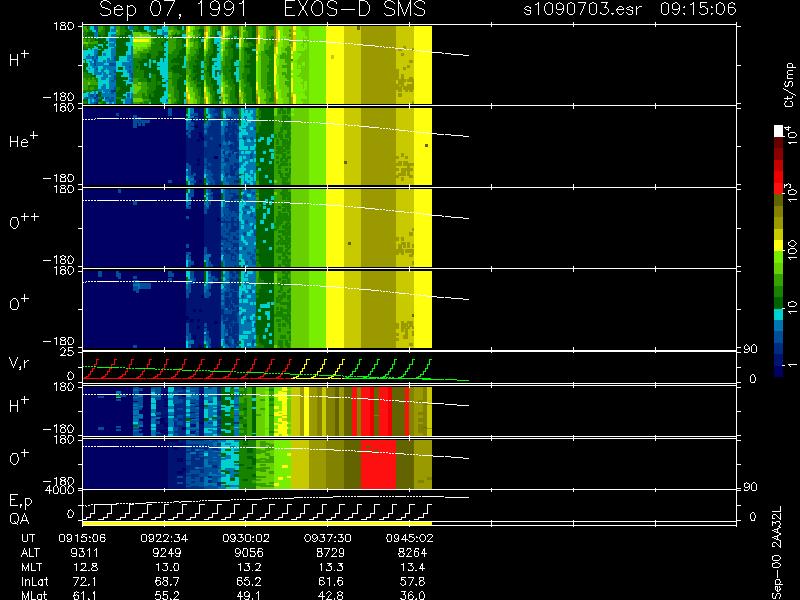The image size is (800, 600).
Task: Click the H+ label directly above He+
Action: click(19, 59)
